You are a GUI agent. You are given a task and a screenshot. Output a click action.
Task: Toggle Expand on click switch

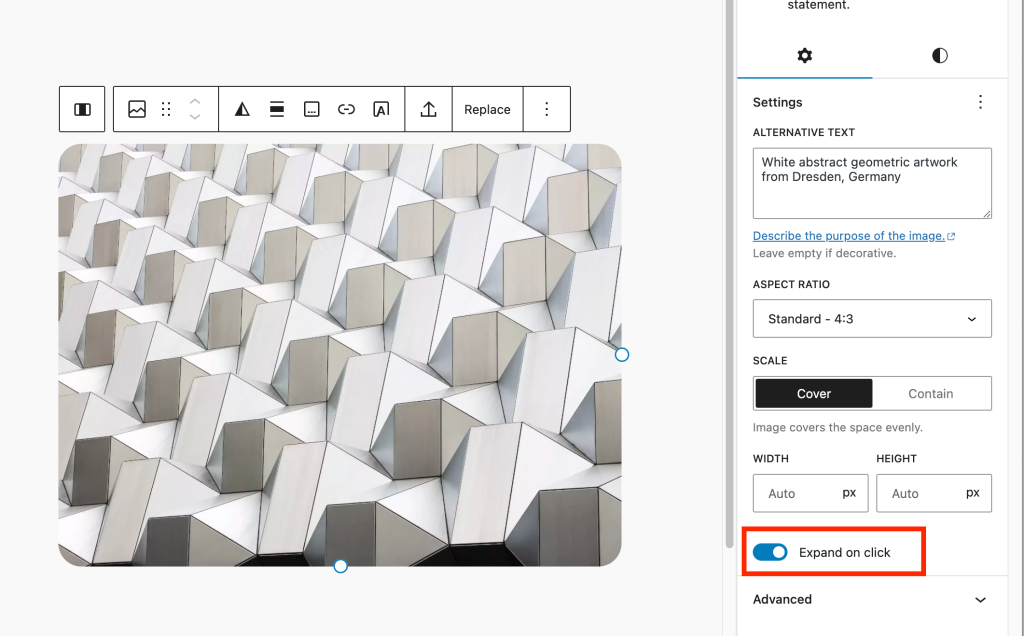point(770,552)
